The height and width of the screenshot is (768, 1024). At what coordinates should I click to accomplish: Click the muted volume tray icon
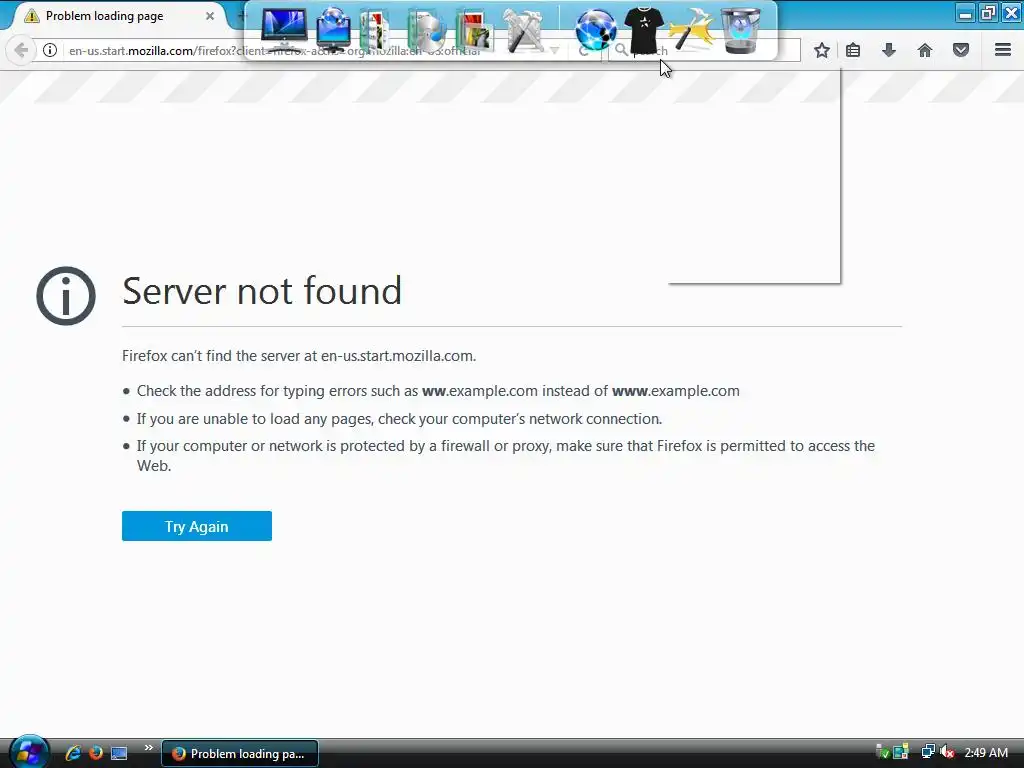[948, 753]
